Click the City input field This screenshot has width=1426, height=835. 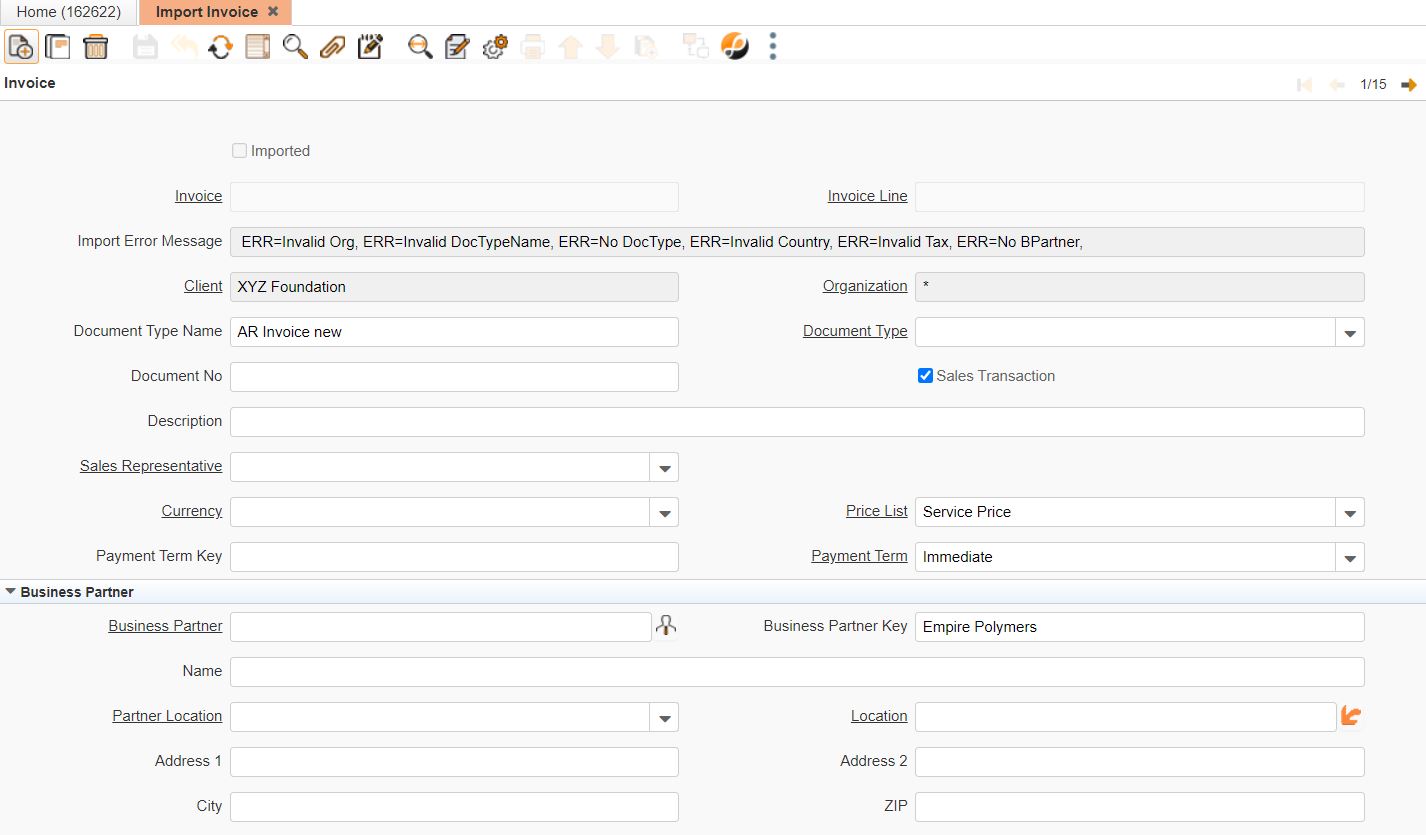pos(454,807)
